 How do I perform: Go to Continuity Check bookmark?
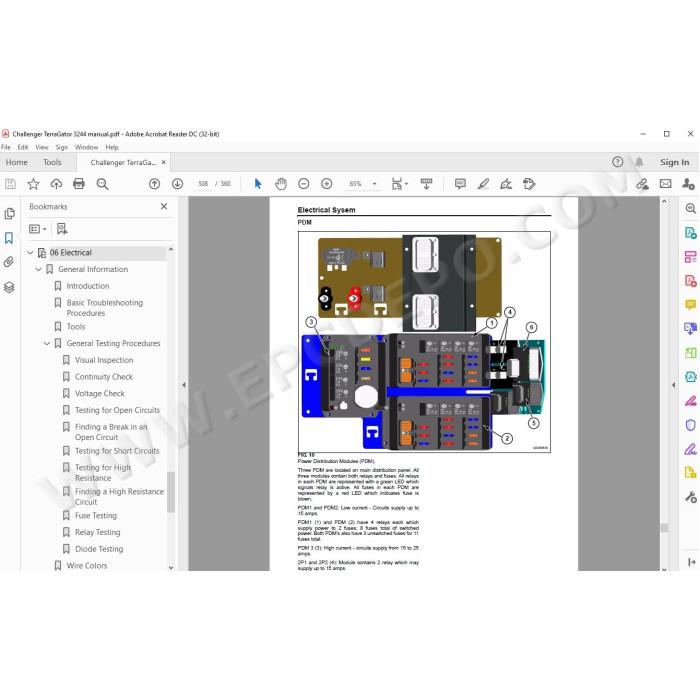104,377
